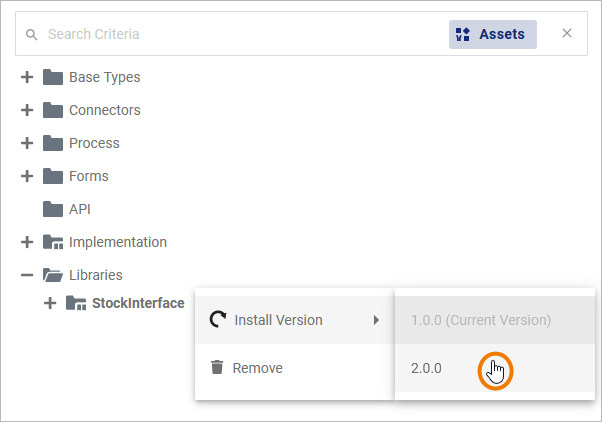602x422 pixels.
Task: Click the open Libraries folder icon
Action: pos(53,275)
